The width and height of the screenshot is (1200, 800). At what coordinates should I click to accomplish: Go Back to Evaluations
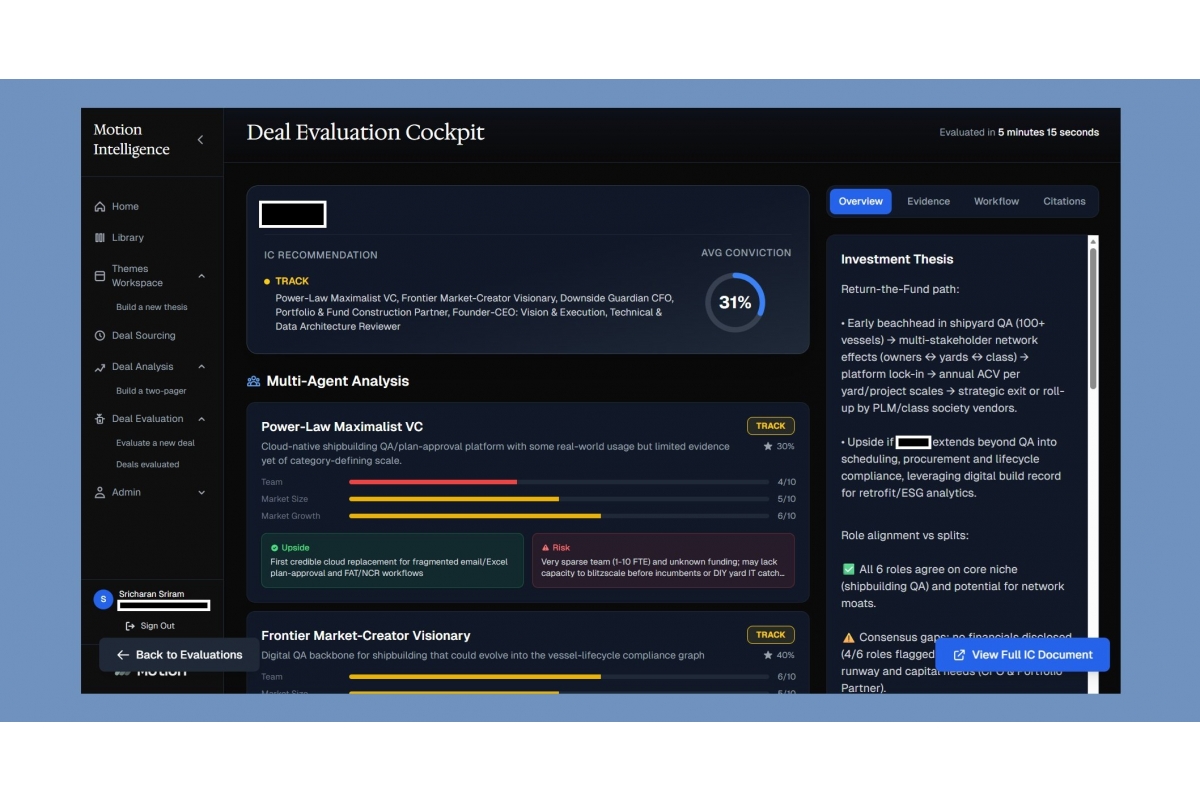click(x=179, y=655)
